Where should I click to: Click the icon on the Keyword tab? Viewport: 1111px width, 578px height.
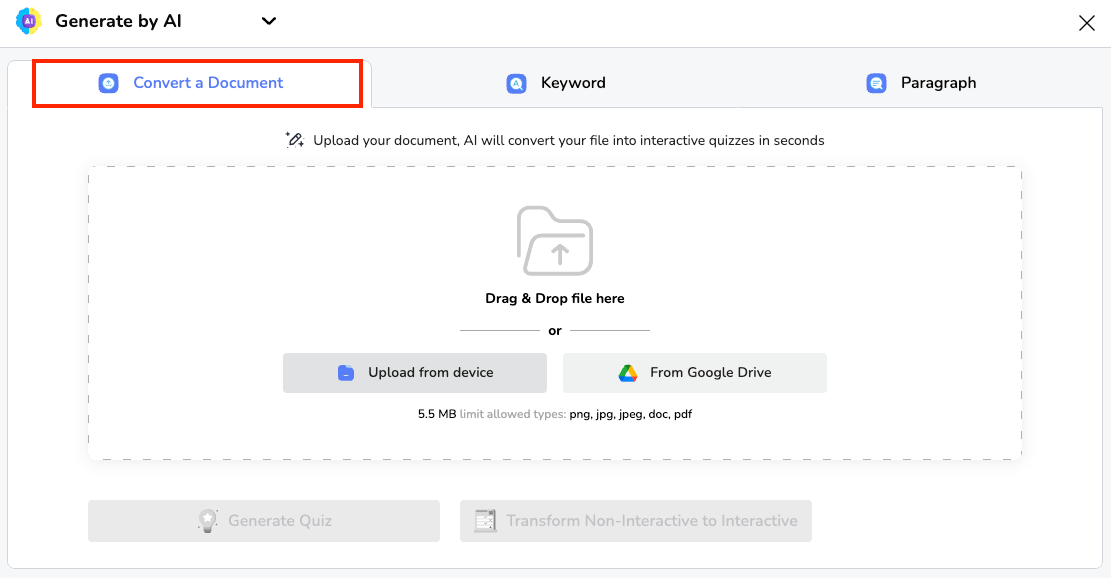pos(516,83)
